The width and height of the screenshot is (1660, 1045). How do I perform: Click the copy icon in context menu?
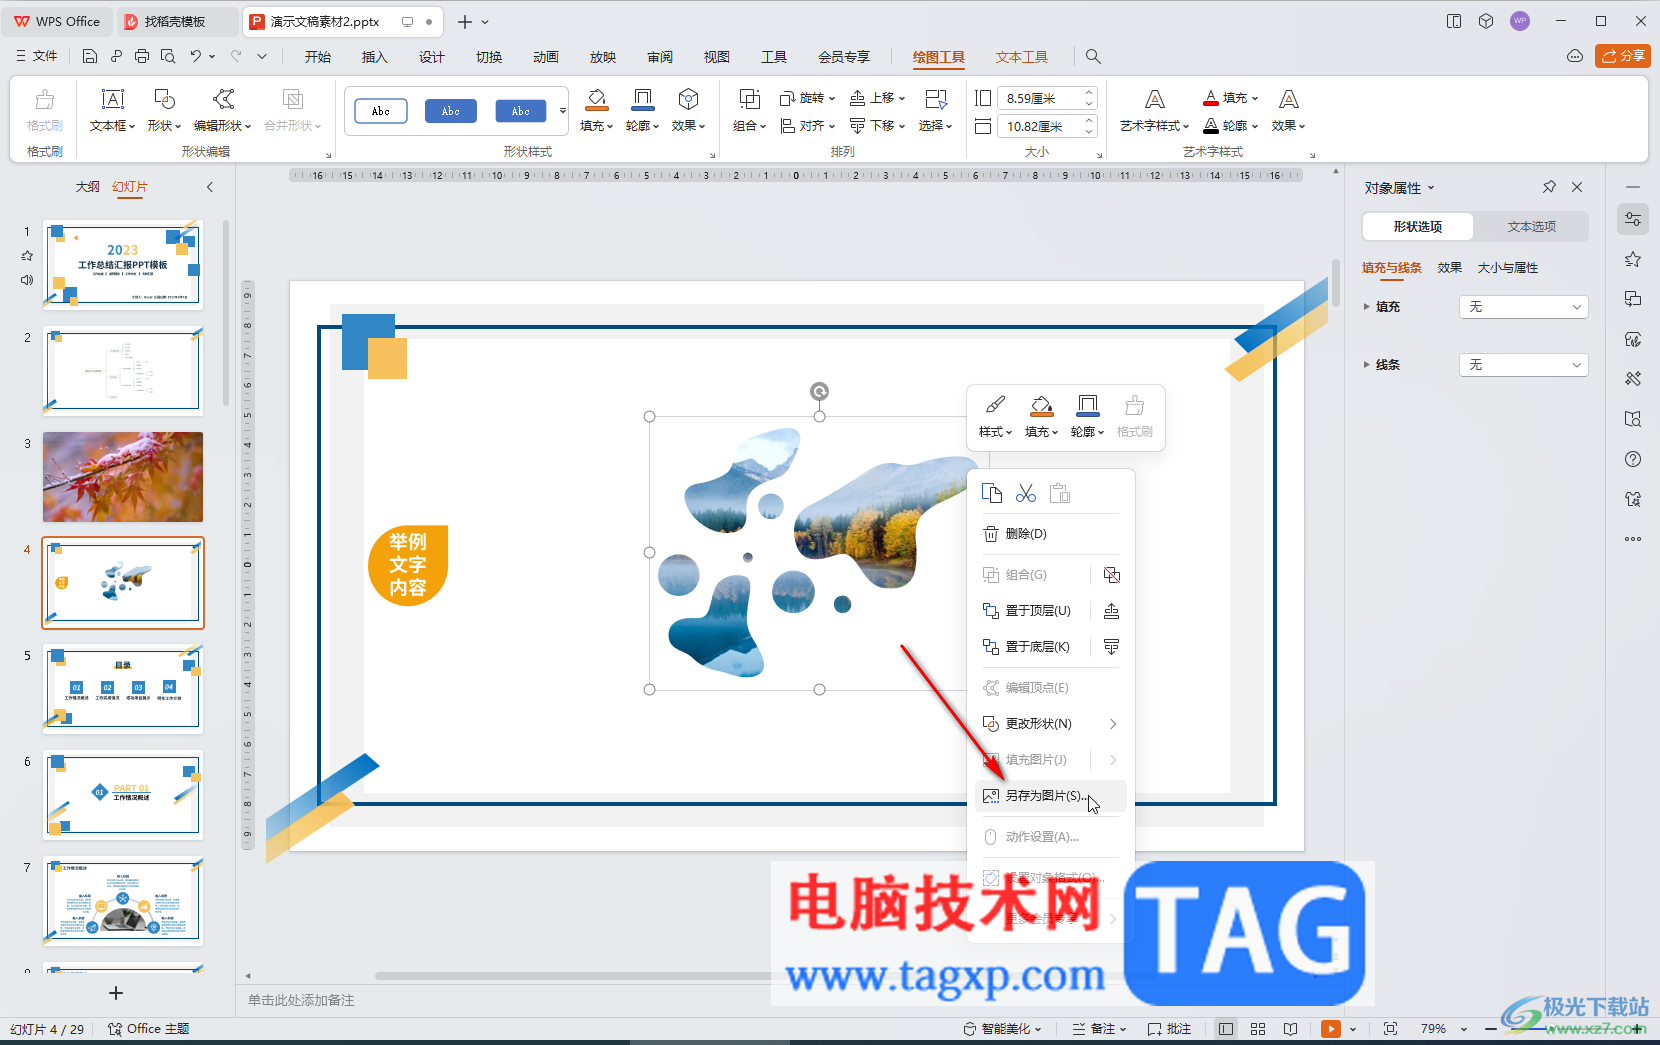tap(992, 493)
